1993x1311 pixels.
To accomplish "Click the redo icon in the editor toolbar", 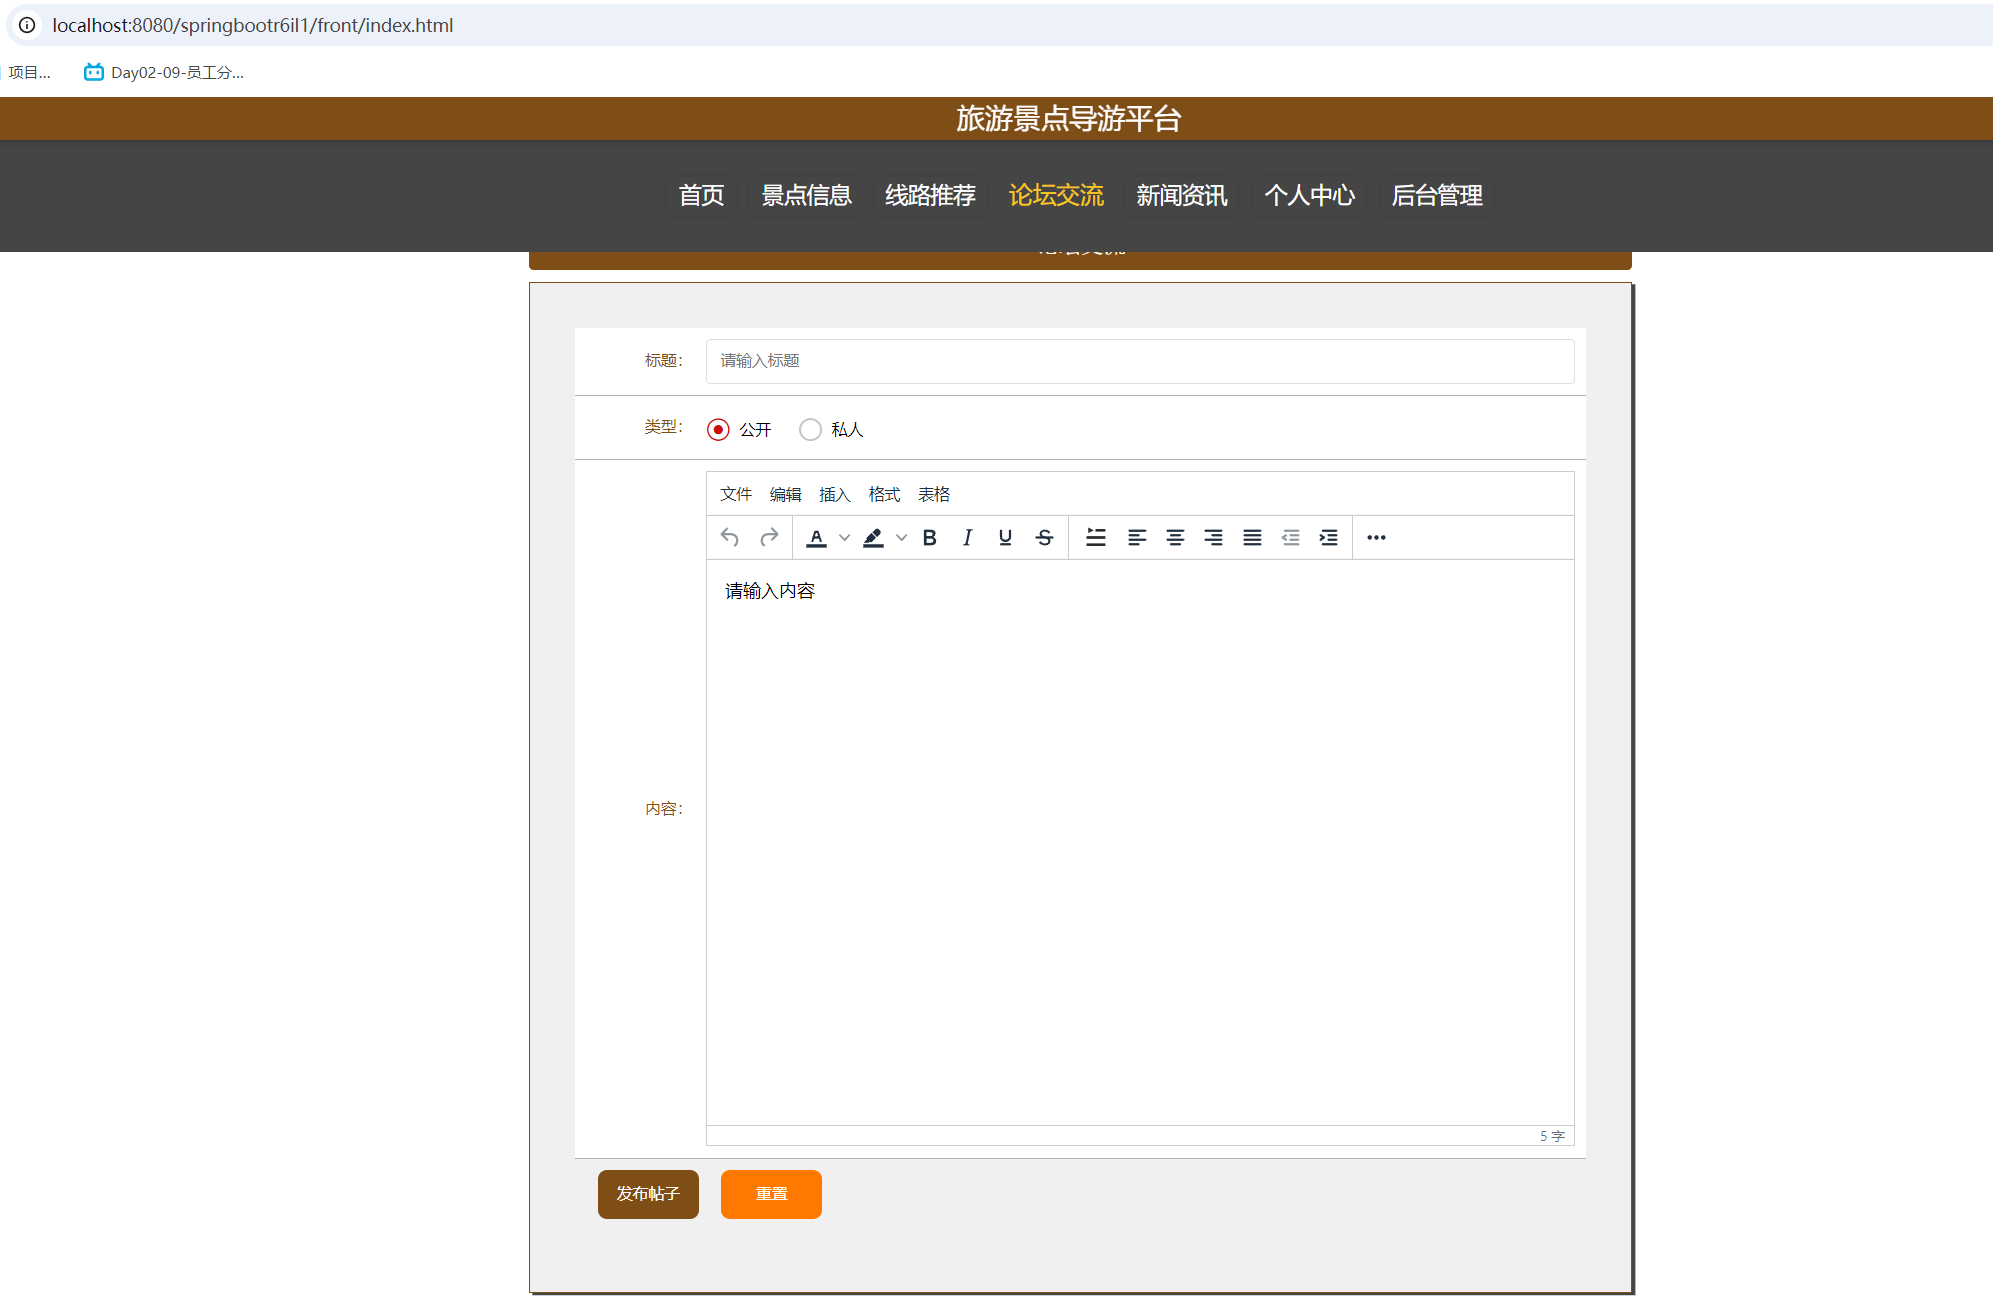I will point(769,537).
